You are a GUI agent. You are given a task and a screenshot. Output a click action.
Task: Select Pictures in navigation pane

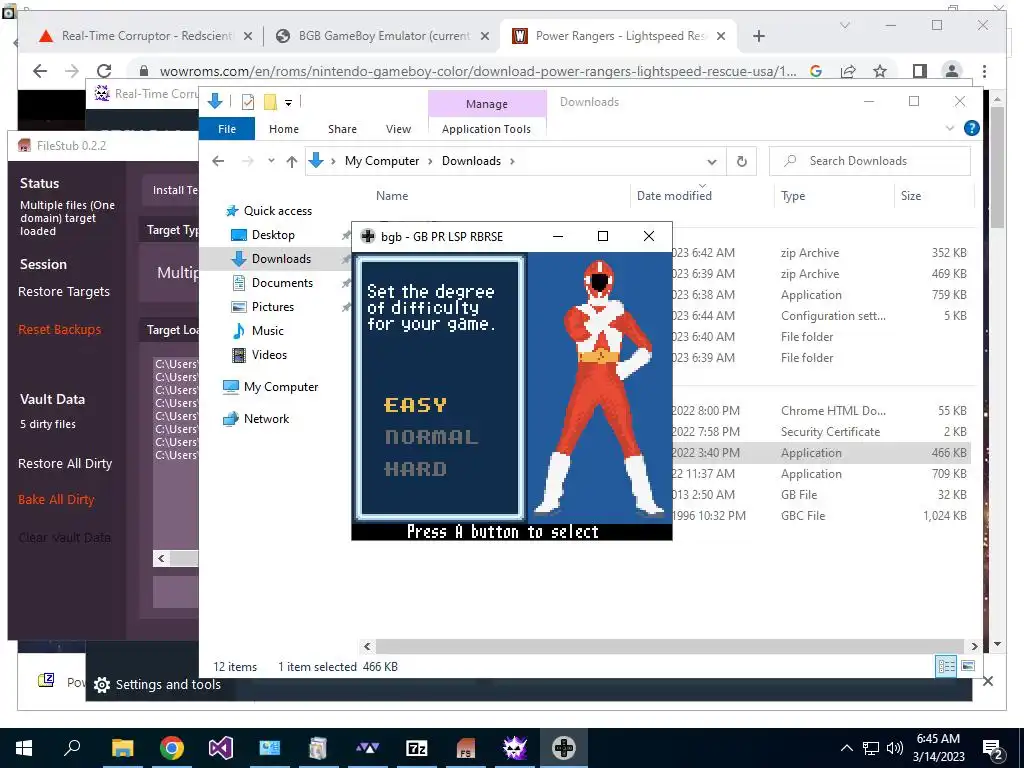pyautogui.click(x=272, y=306)
